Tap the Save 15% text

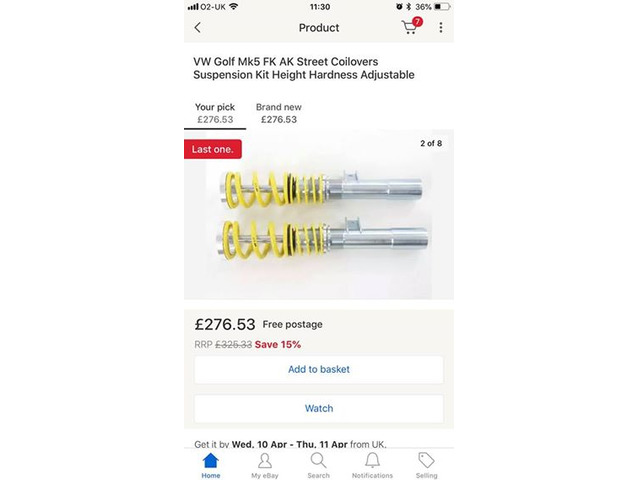coord(278,344)
